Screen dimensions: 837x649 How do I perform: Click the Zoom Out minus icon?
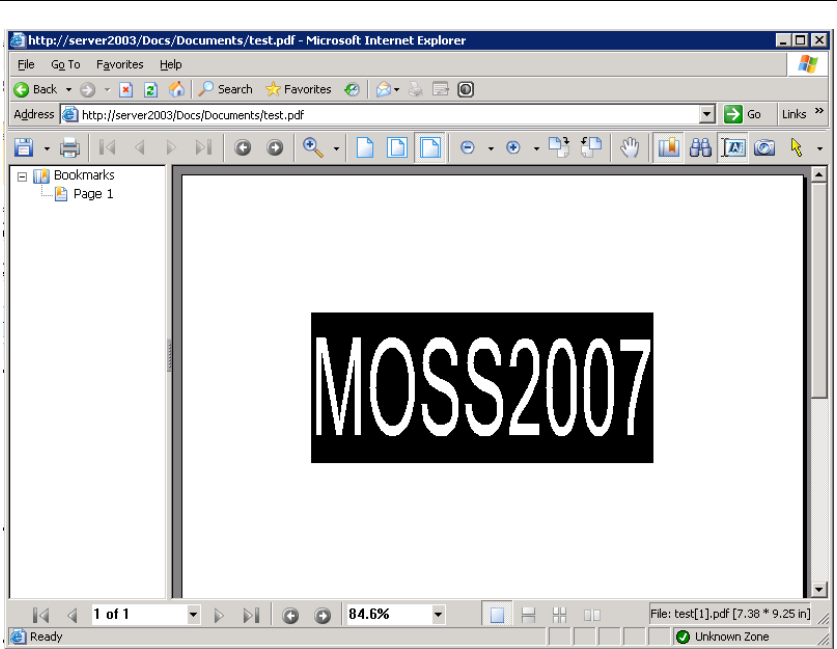[x=468, y=148]
